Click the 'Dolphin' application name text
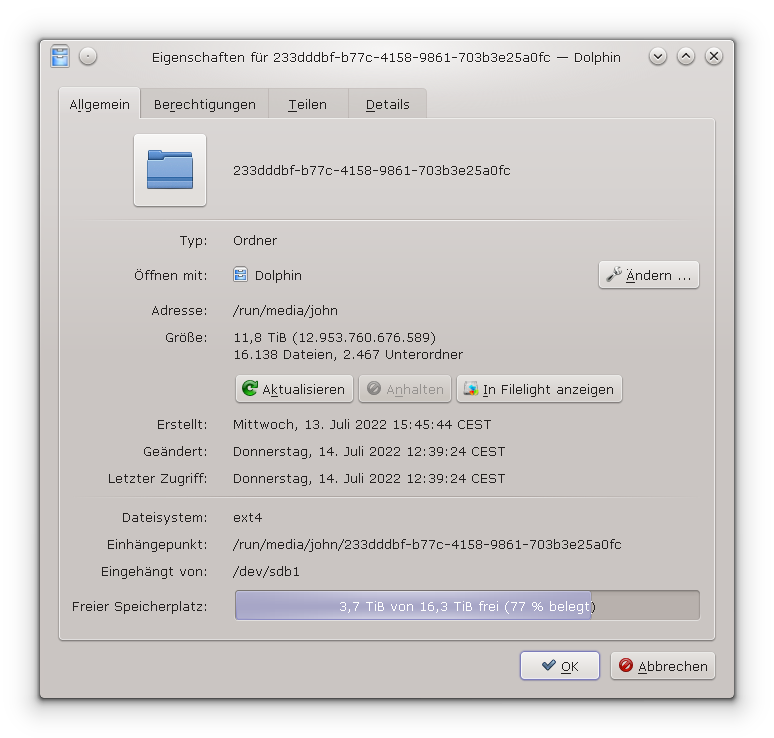The height and width of the screenshot is (738, 774). tap(278, 275)
